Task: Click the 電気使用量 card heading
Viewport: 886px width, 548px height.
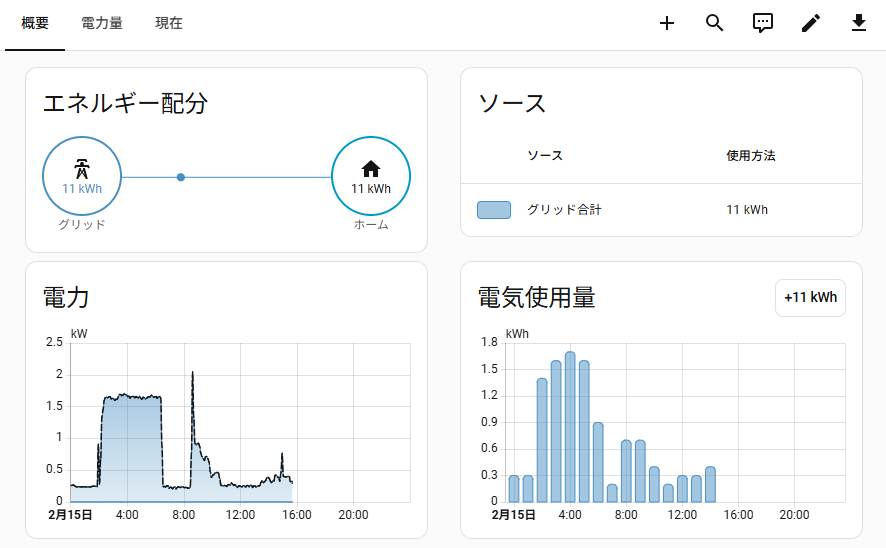Action: 537,298
